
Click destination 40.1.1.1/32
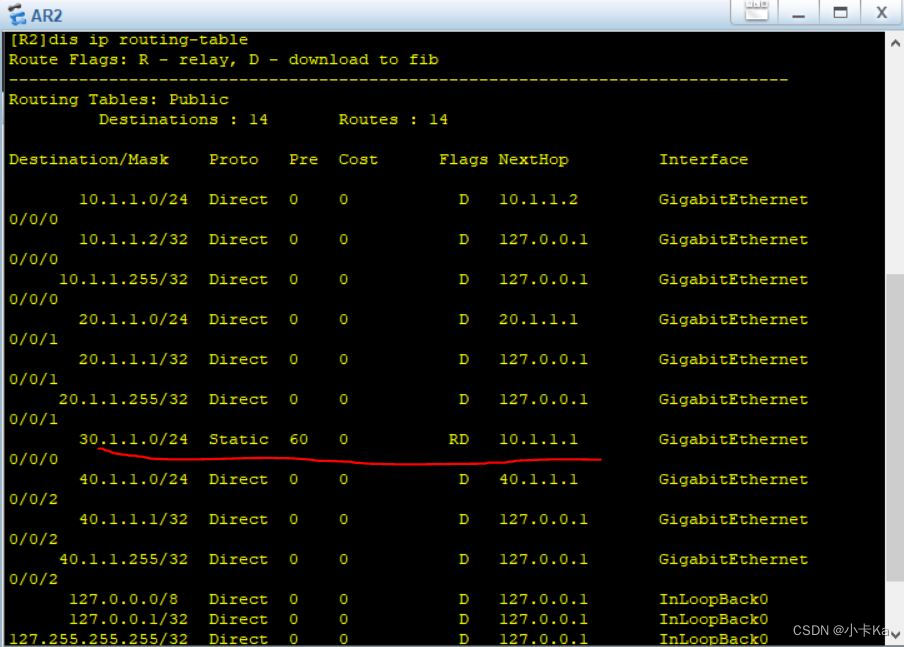point(133,519)
